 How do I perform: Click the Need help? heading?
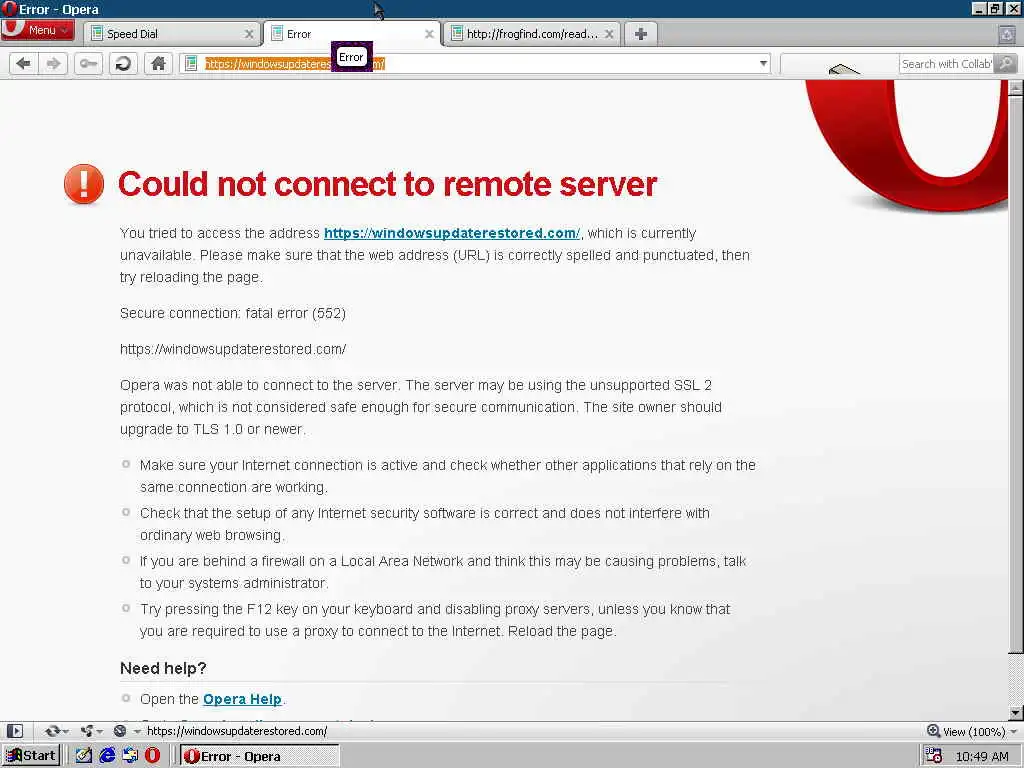click(x=163, y=668)
